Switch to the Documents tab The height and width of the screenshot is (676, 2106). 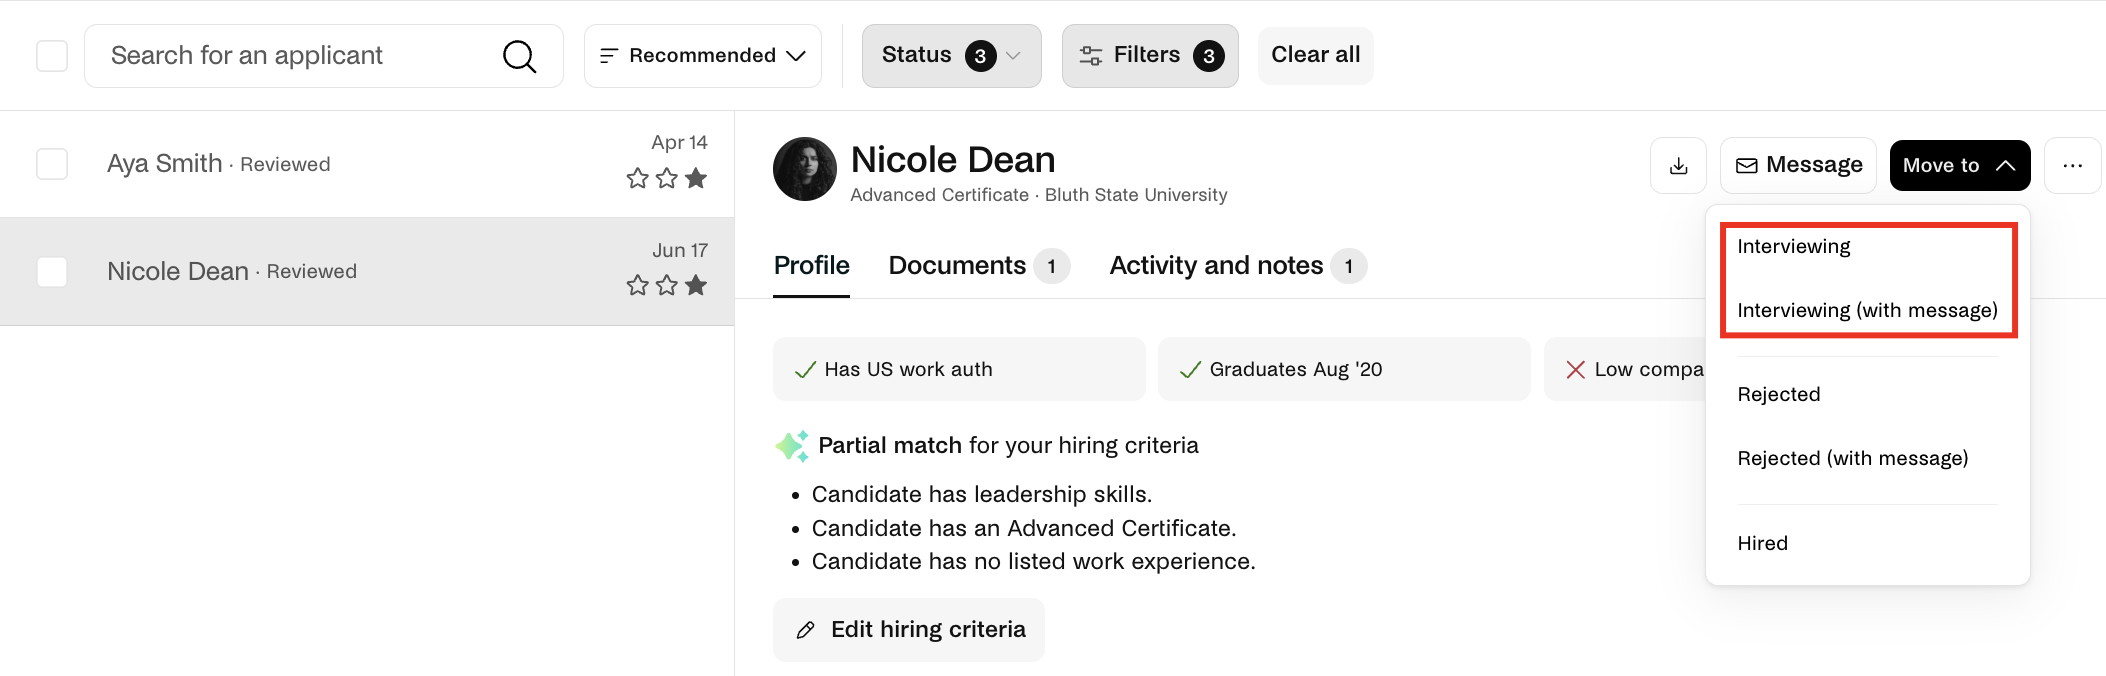(x=979, y=266)
